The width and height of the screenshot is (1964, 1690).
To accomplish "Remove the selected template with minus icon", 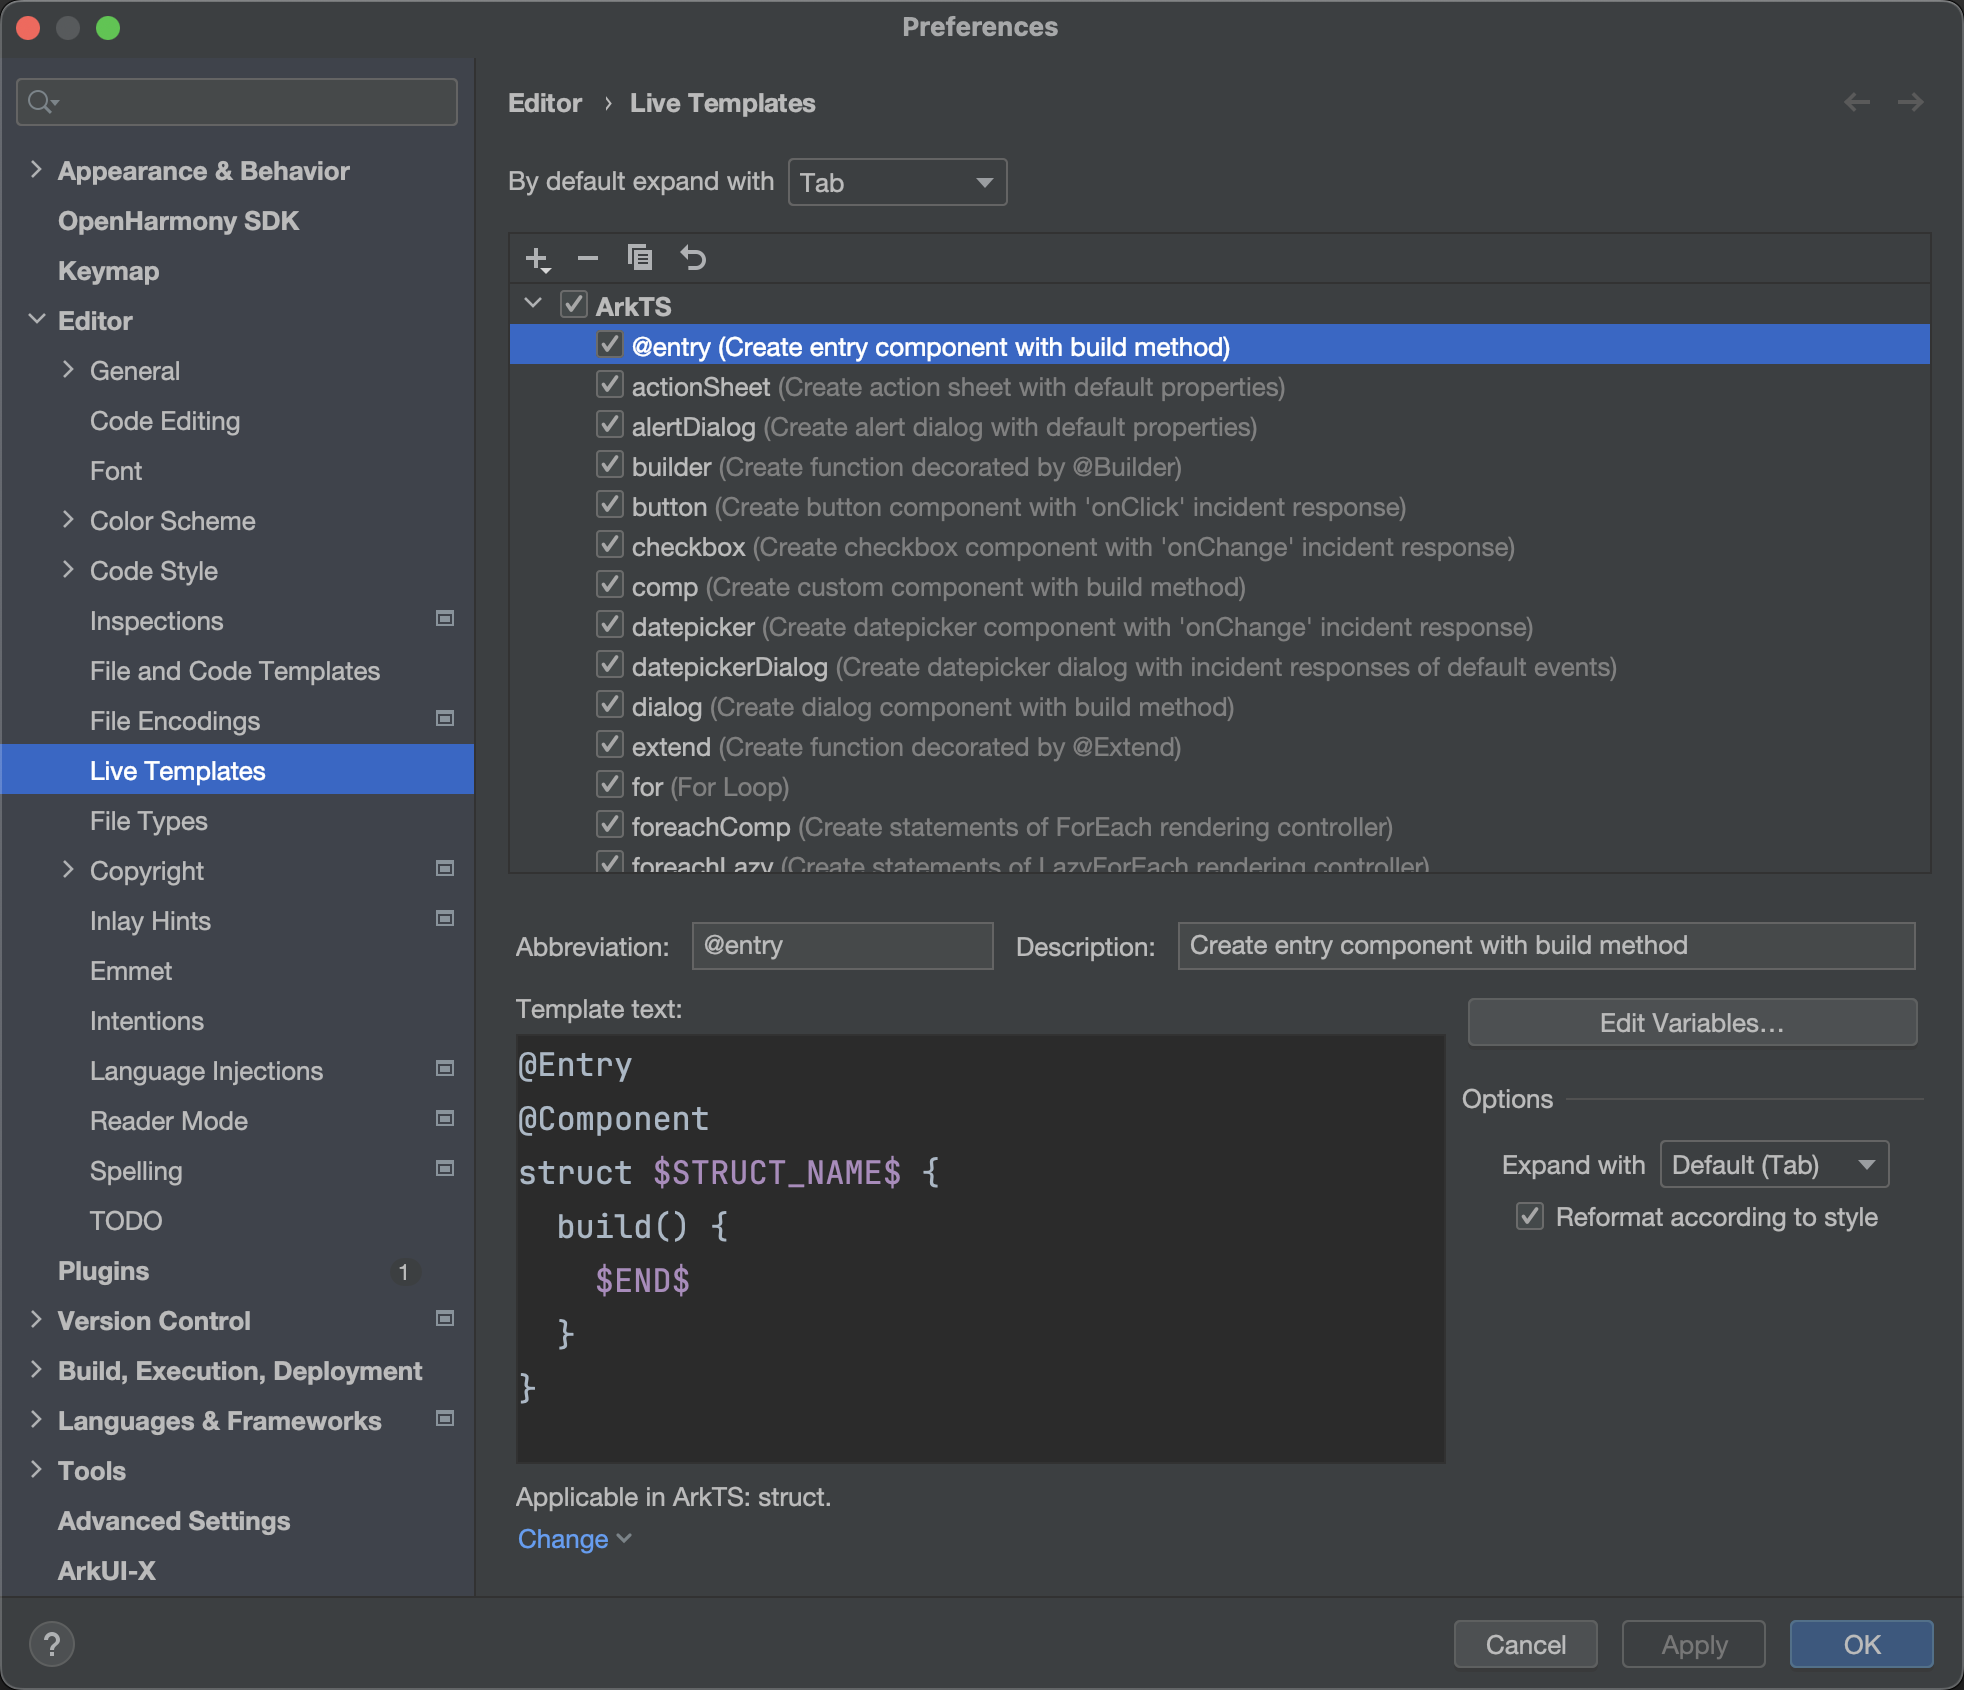I will coord(588,259).
